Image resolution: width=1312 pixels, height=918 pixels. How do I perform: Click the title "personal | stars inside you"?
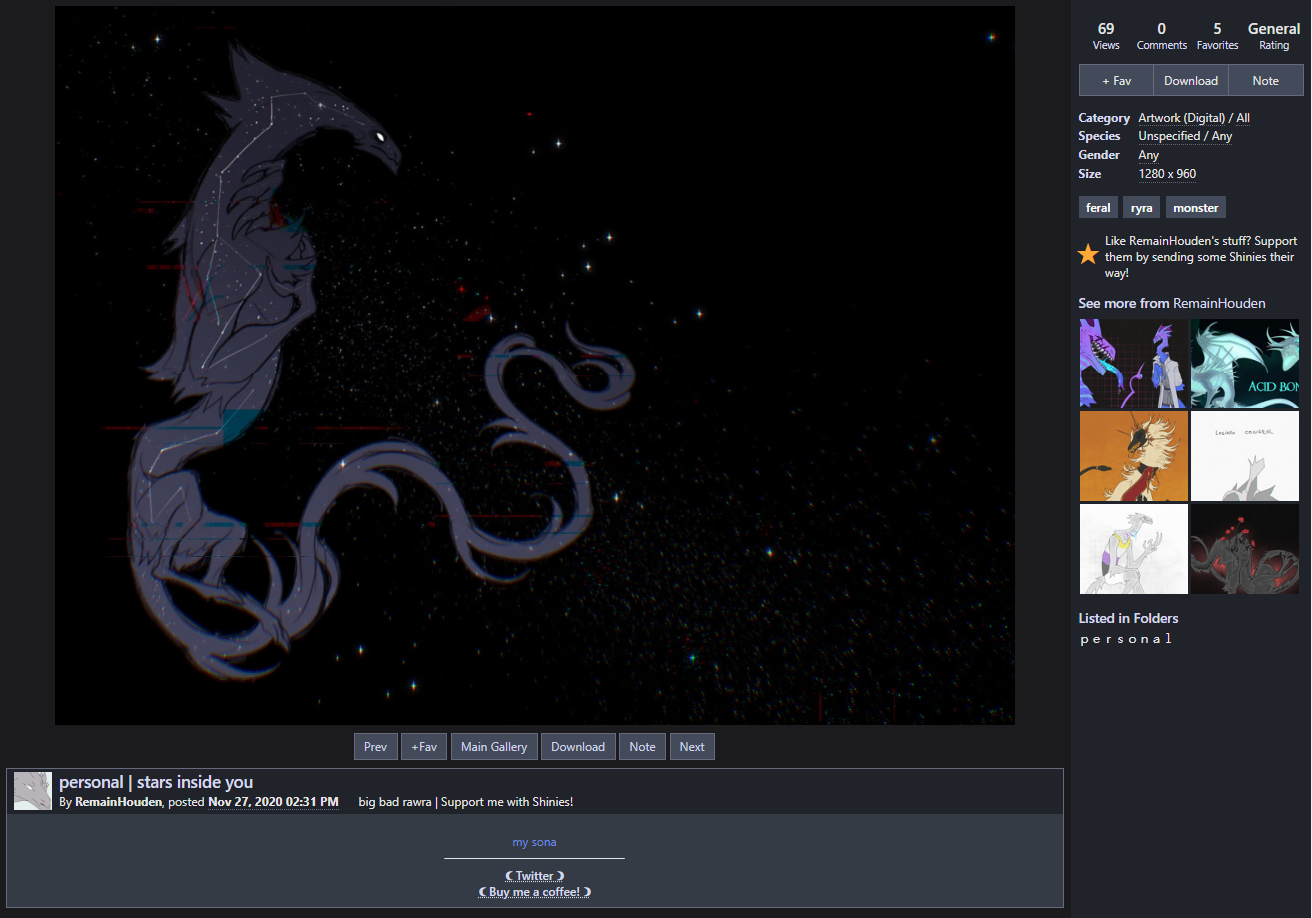156,782
